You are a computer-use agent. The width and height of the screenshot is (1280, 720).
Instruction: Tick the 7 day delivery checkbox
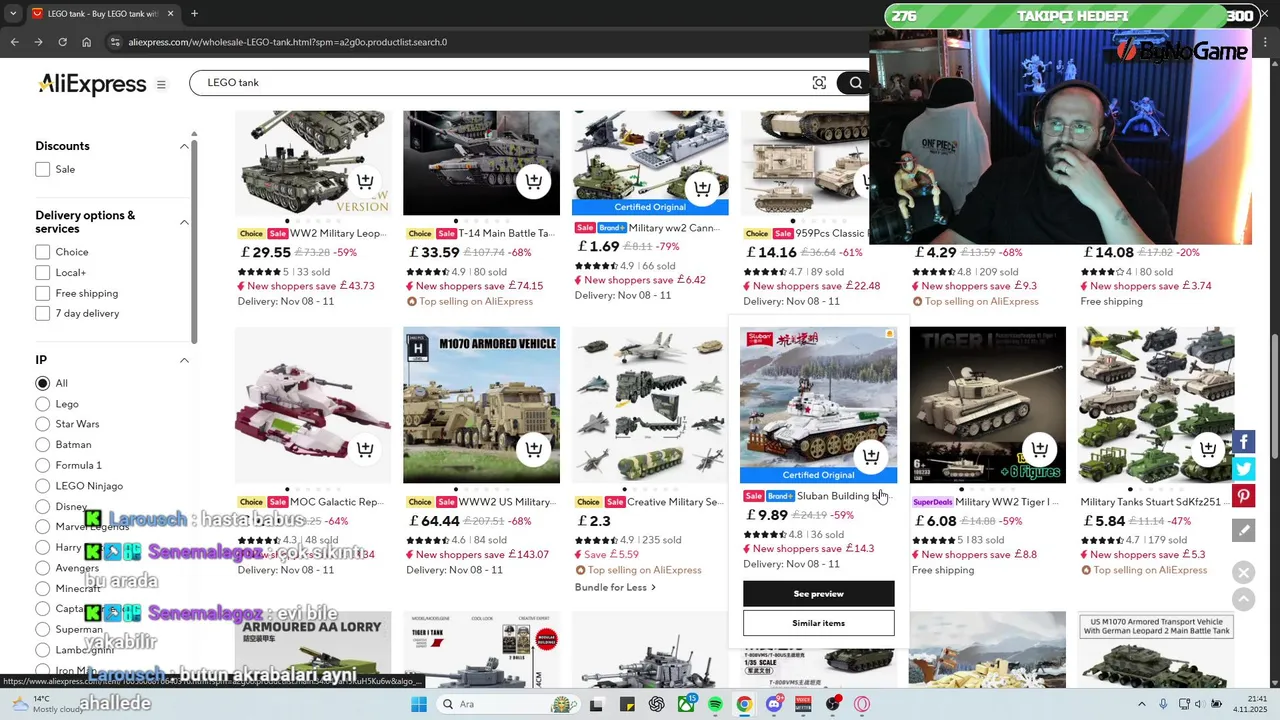tap(43, 314)
